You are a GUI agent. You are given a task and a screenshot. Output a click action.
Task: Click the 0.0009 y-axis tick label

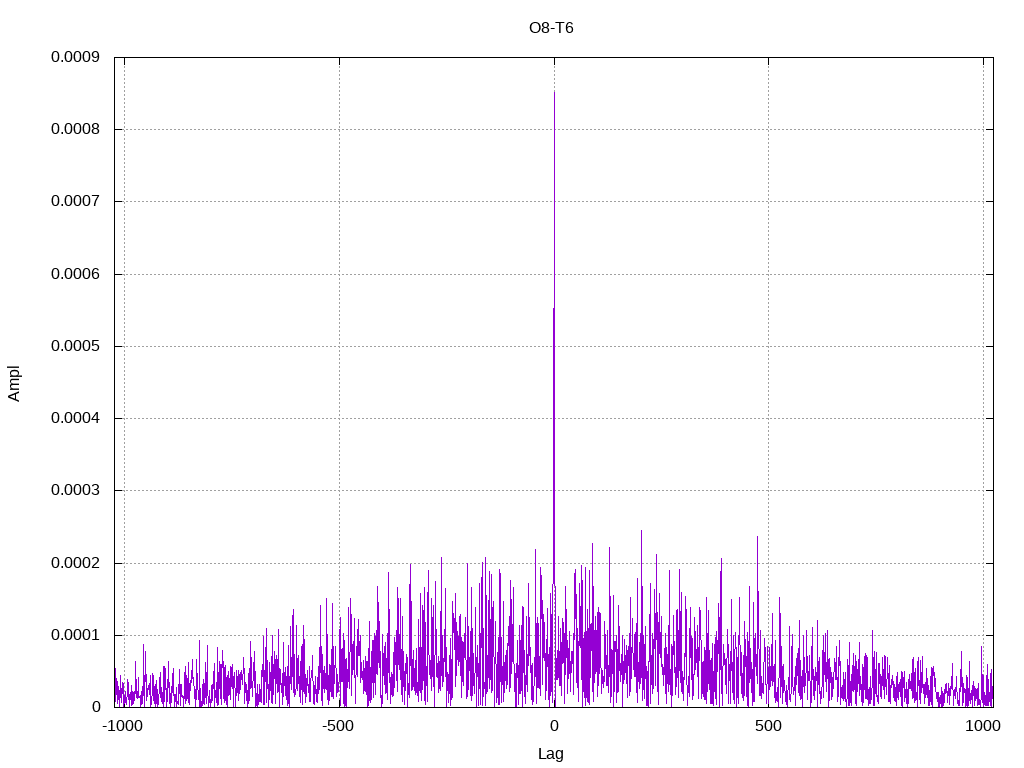(76, 57)
